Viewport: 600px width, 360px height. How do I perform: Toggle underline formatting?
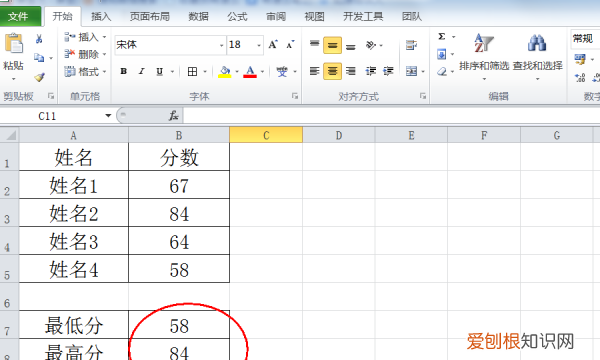tap(160, 71)
